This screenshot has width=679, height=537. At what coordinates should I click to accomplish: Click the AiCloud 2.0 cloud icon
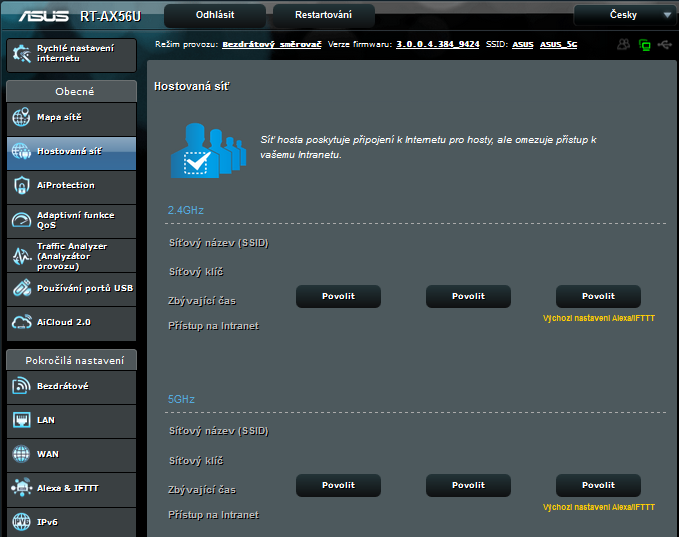coord(22,322)
